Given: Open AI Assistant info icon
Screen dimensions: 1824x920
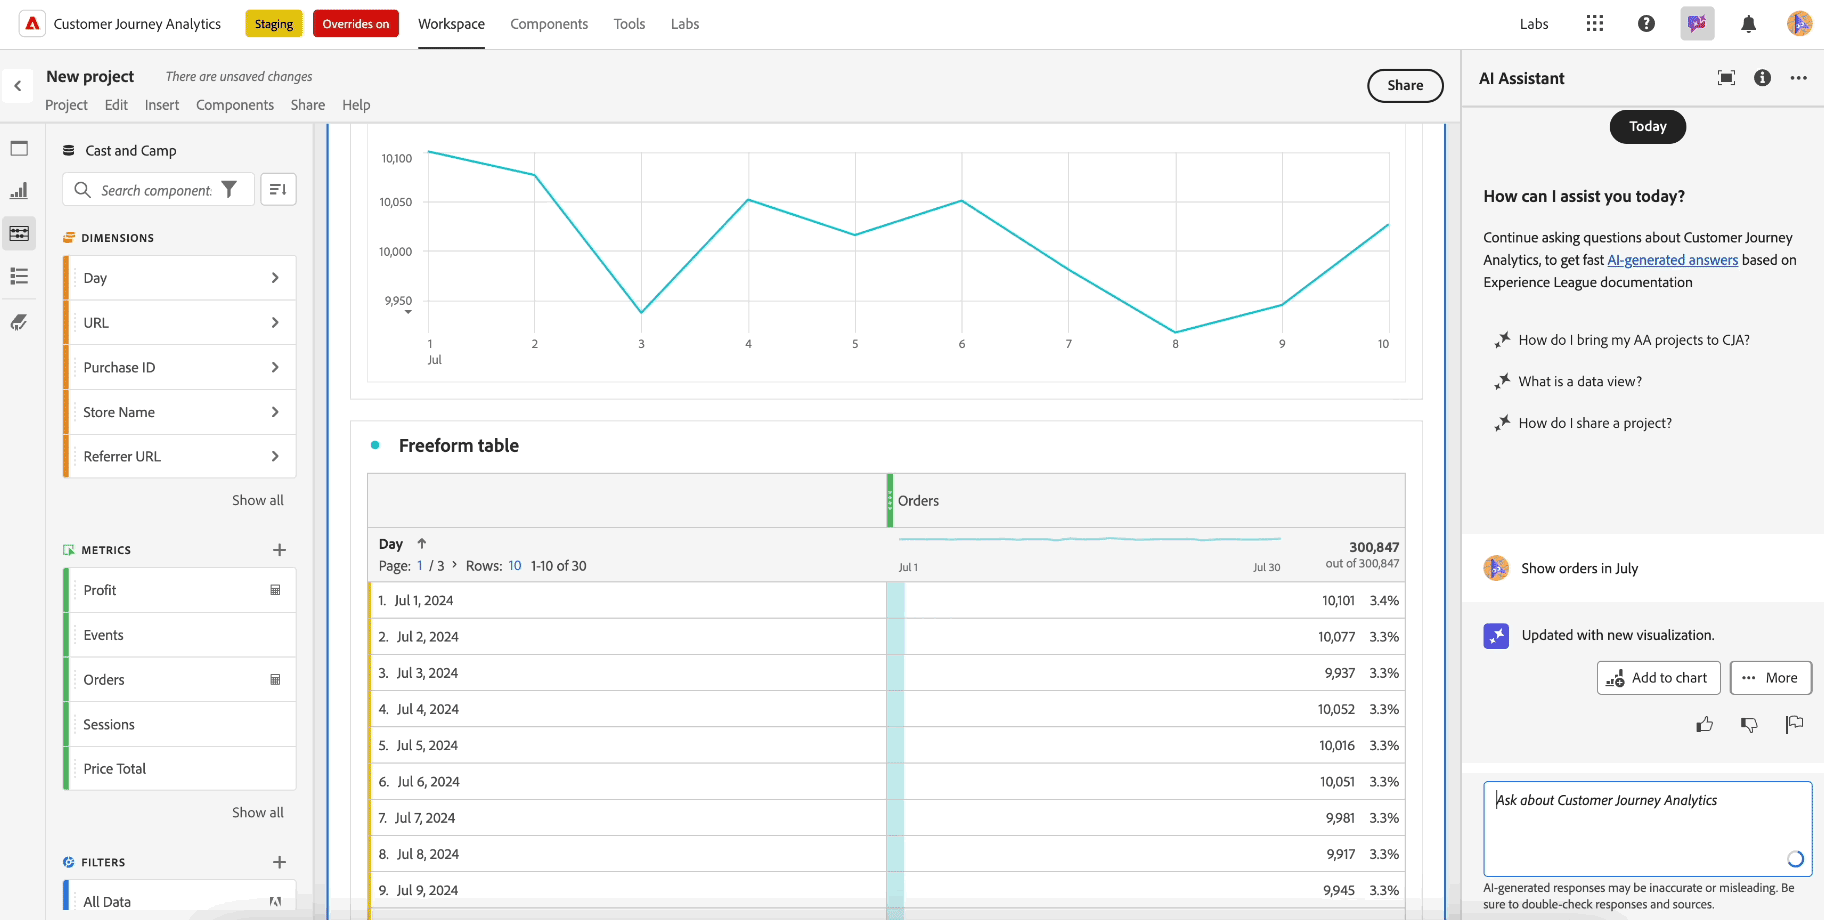Looking at the screenshot, I should tap(1762, 78).
